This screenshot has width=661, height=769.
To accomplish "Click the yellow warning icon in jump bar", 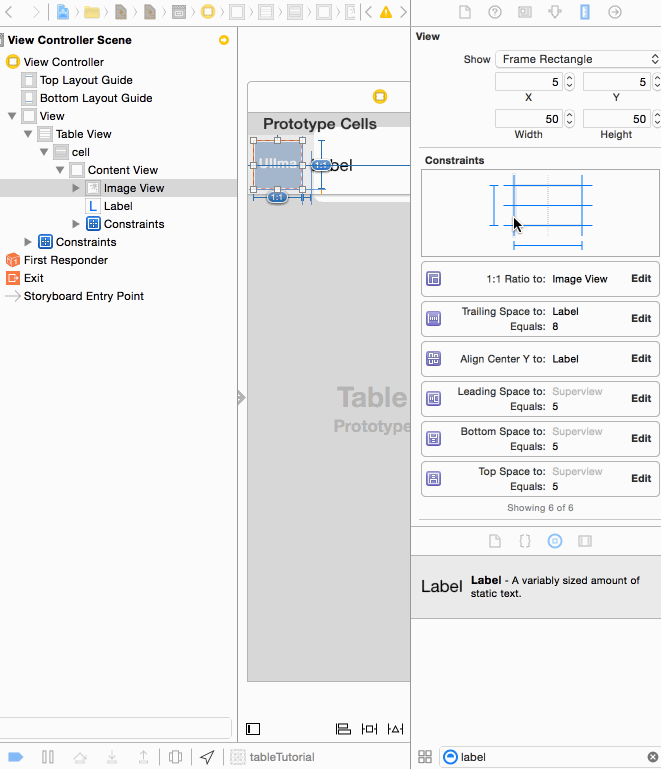I will click(386, 12).
